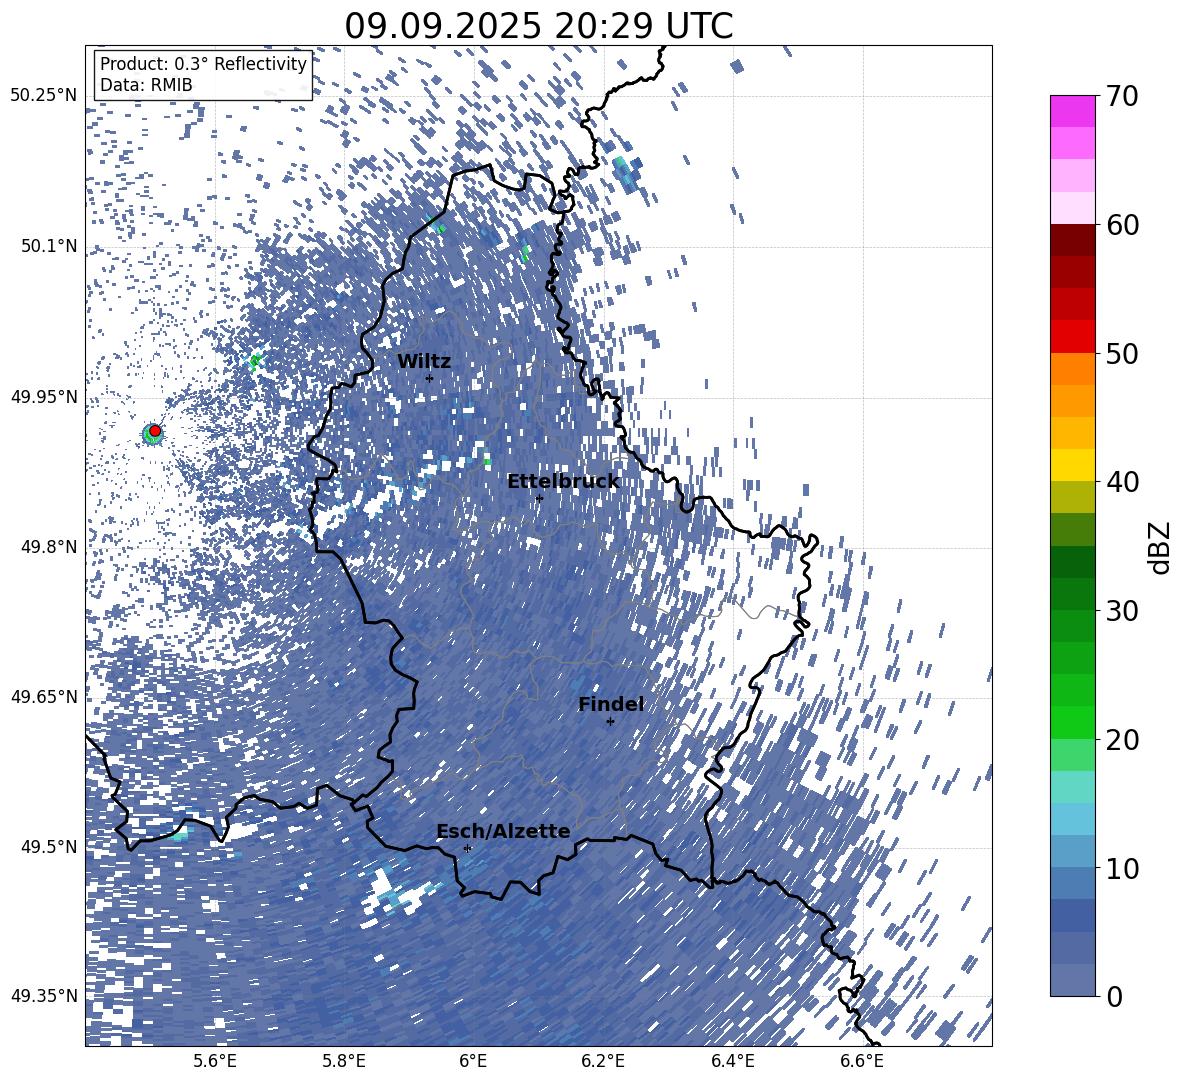Click the colorbar tick value 10
This screenshot has height=1081, width=1184.
click(1121, 869)
